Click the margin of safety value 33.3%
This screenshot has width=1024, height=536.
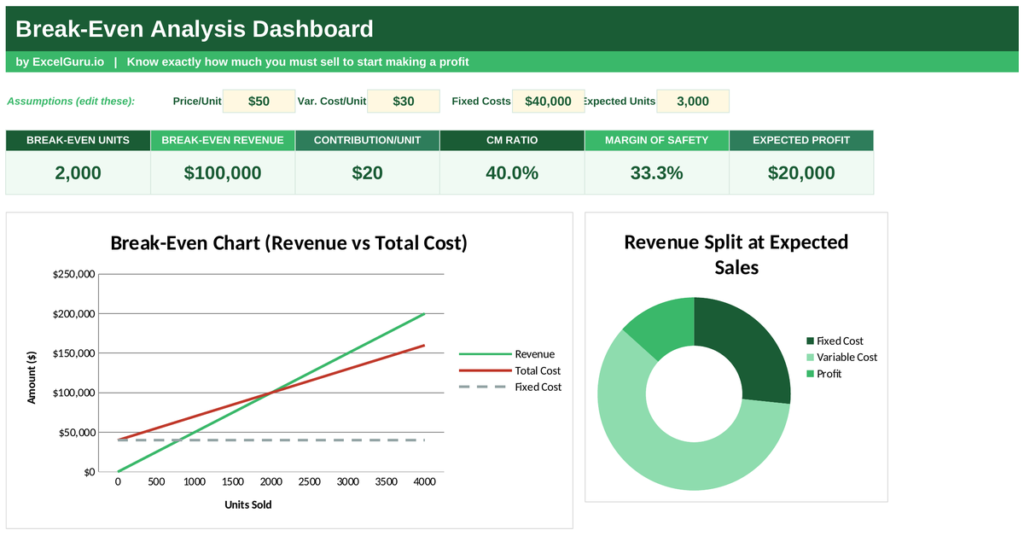click(x=657, y=173)
